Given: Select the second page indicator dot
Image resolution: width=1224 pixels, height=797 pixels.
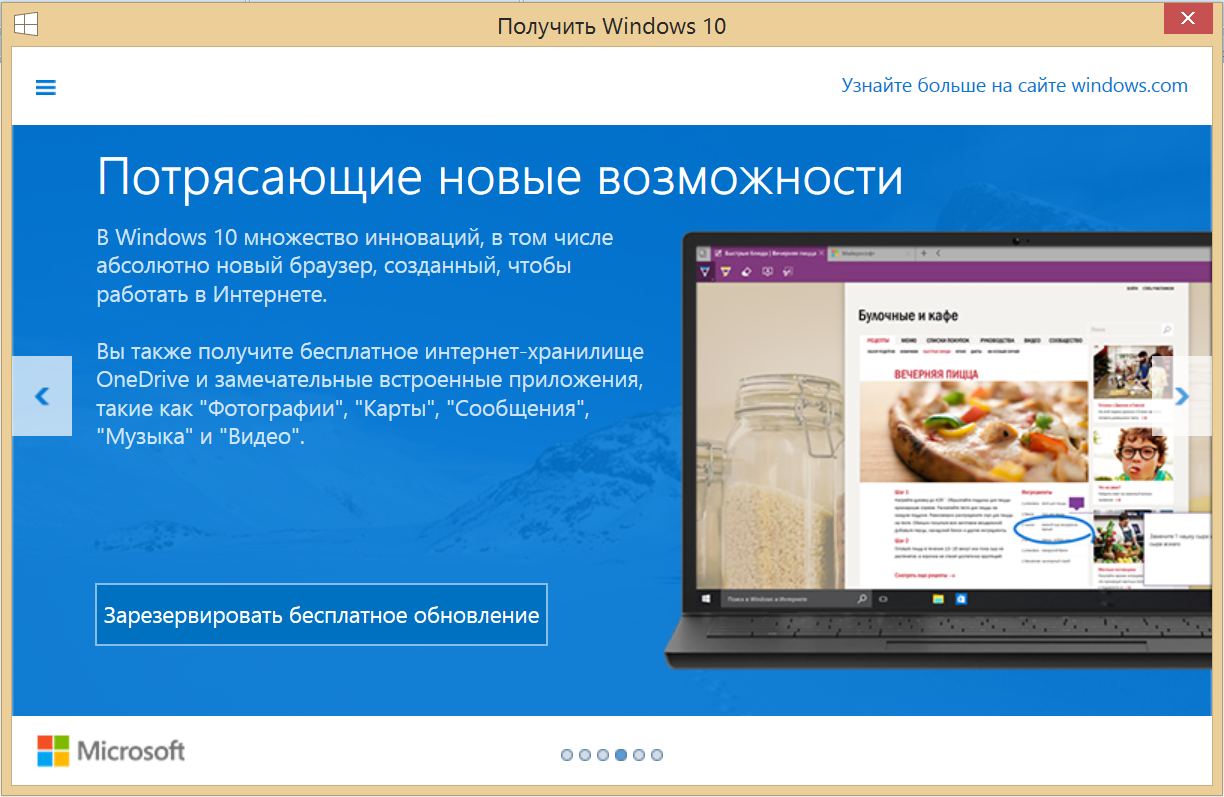Looking at the screenshot, I should click(585, 755).
